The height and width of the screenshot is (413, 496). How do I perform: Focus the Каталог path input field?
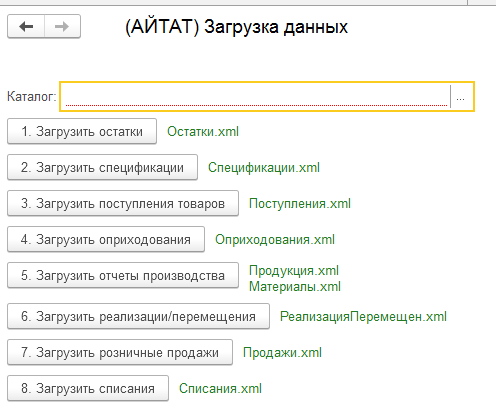pos(257,96)
